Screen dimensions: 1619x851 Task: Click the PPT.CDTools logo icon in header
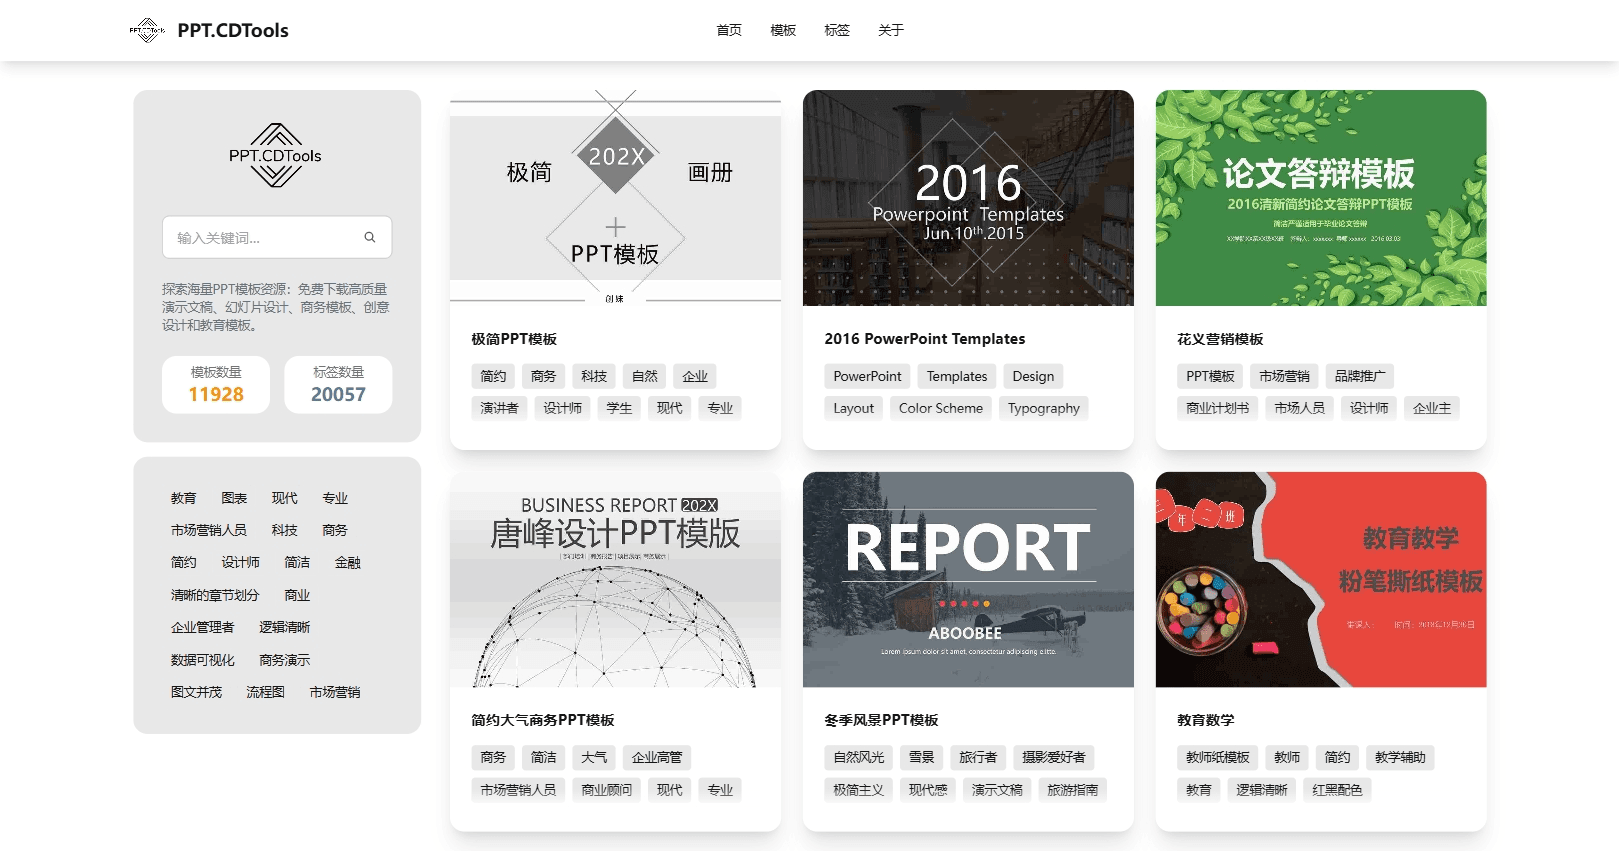point(147,30)
